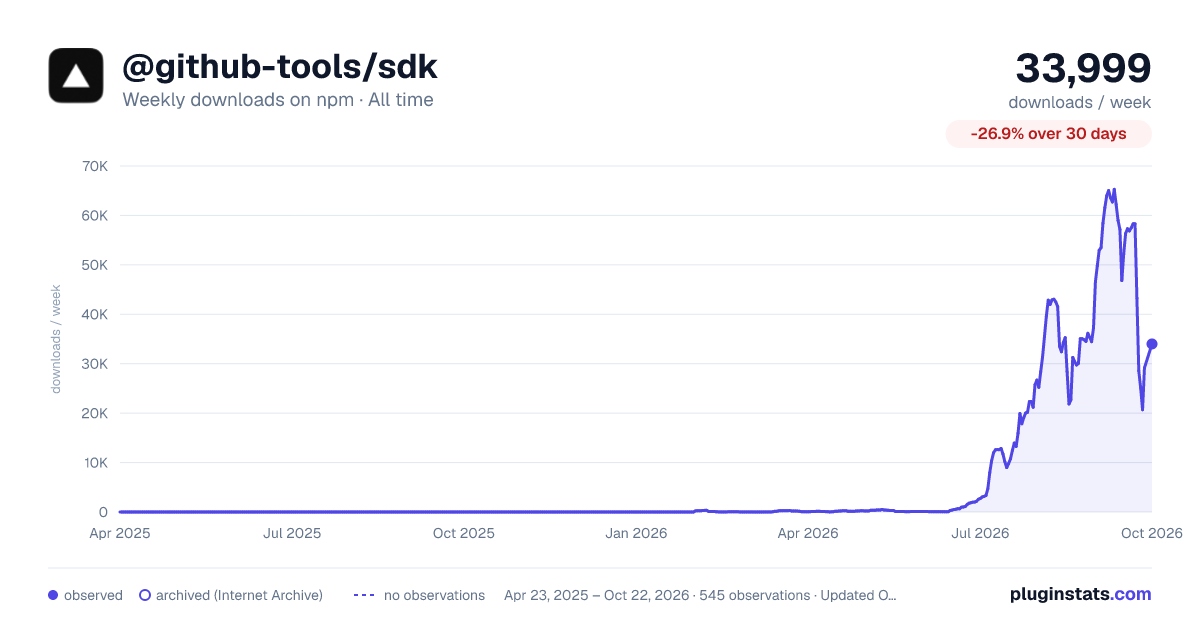Open the pluginstats.com link

tap(1080, 594)
